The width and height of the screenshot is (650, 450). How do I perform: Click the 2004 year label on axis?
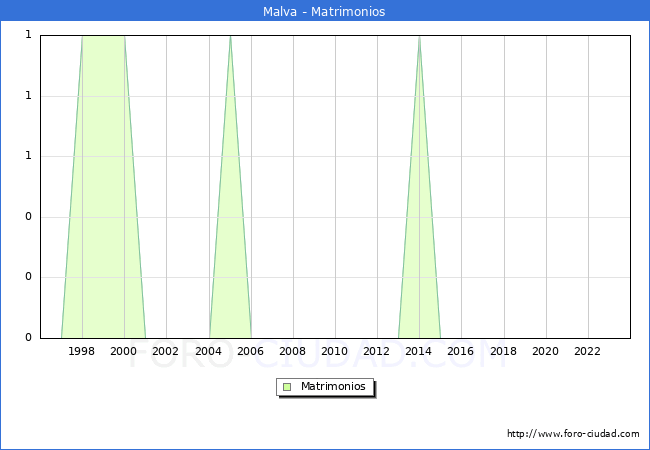pyautogui.click(x=208, y=351)
